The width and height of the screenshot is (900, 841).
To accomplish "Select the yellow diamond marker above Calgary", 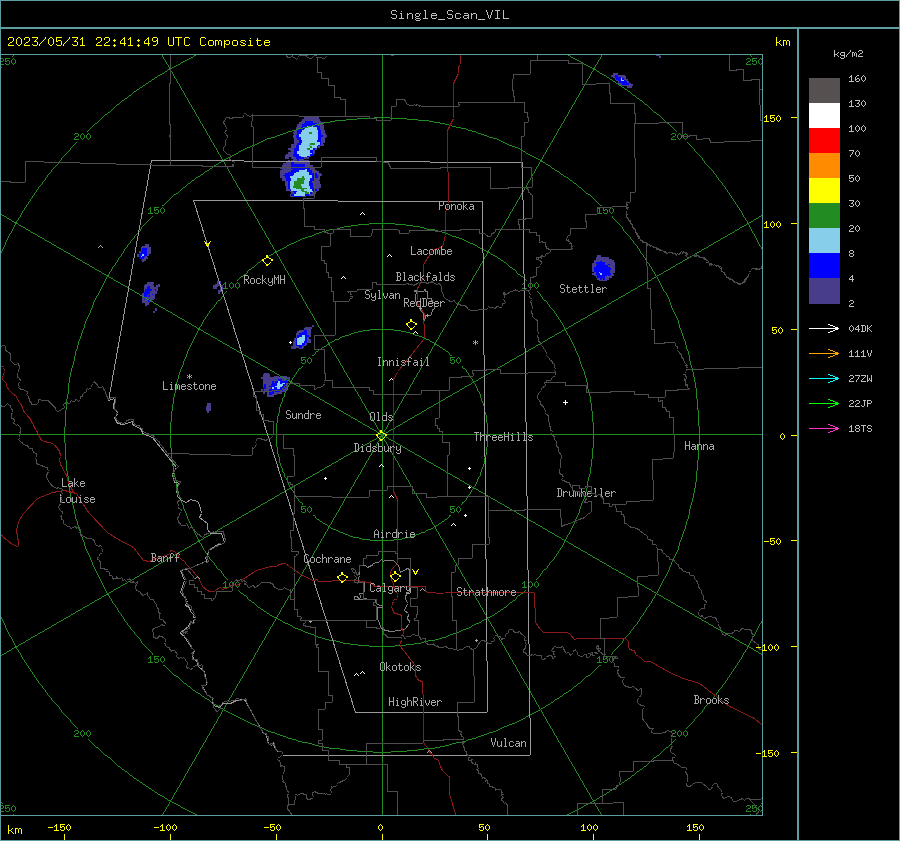I will tap(395, 576).
